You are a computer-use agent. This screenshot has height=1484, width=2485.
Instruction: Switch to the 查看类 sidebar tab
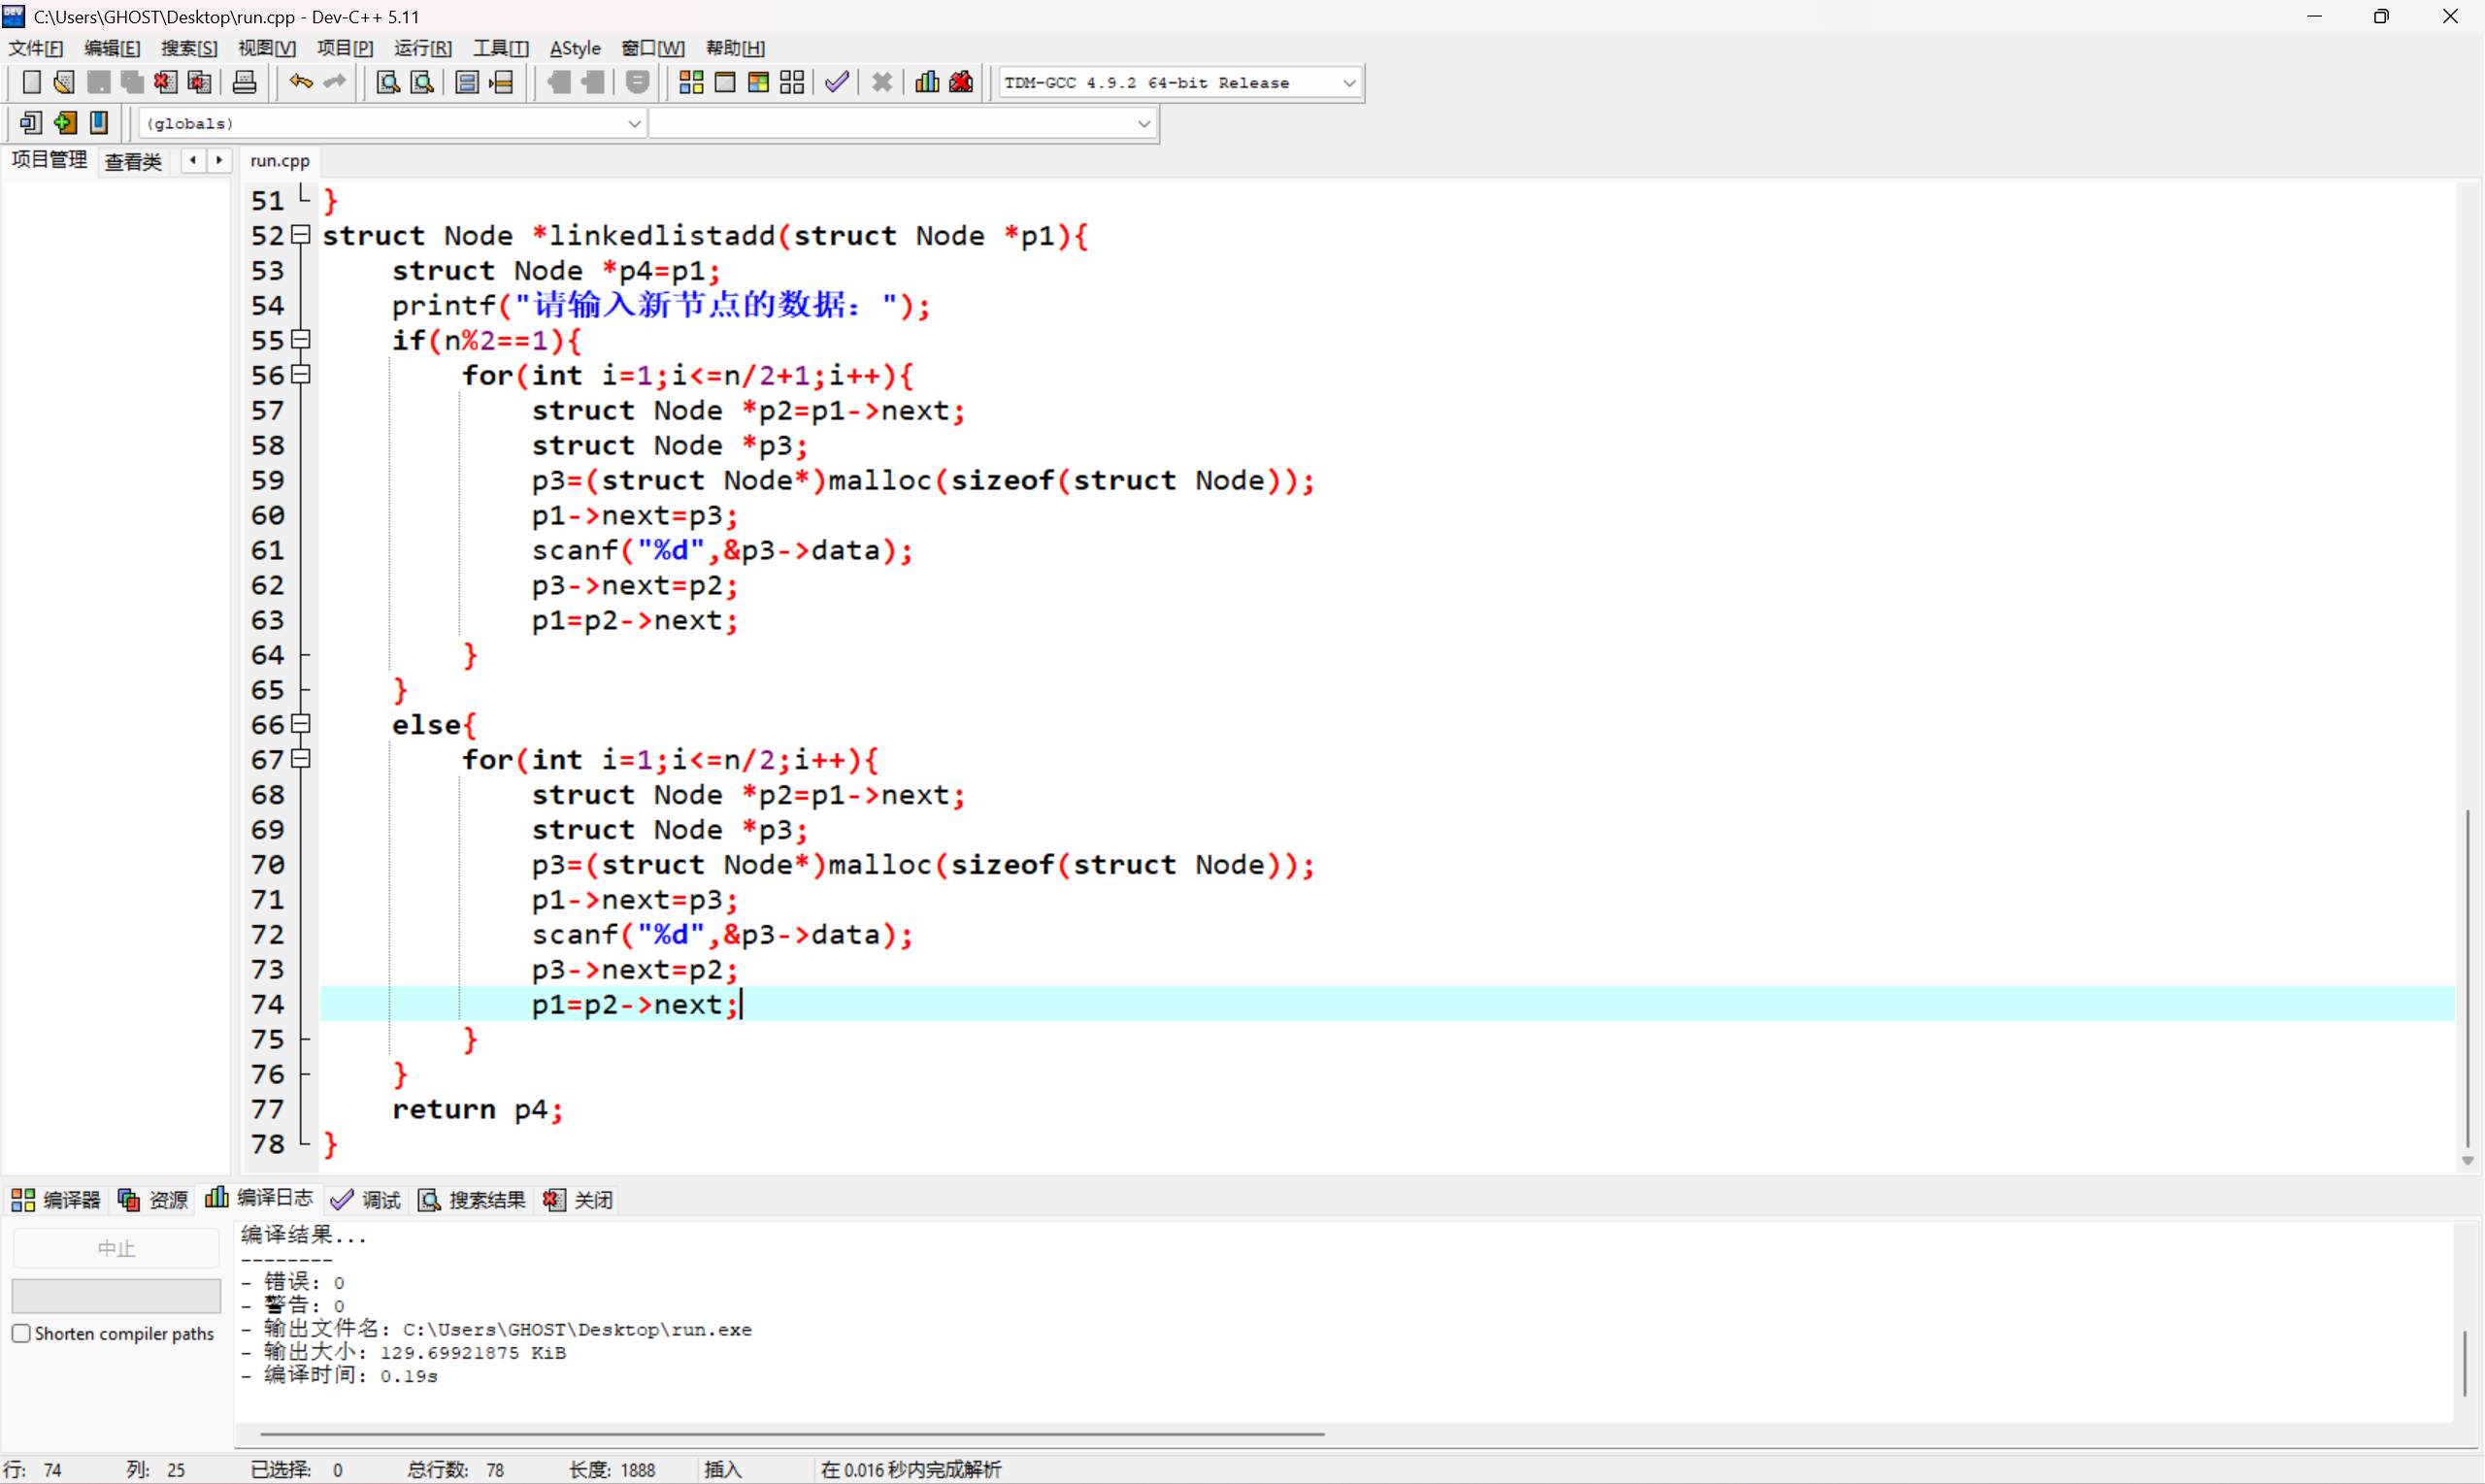click(x=133, y=161)
